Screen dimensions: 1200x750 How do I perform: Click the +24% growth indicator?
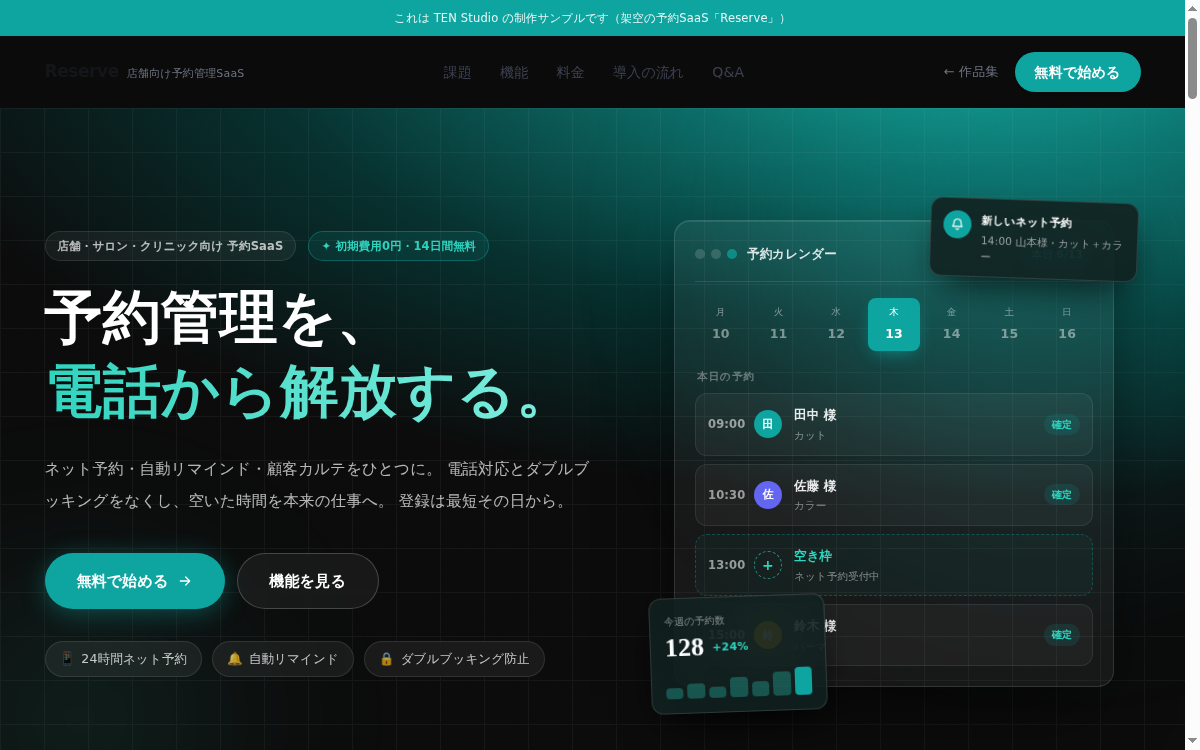tap(730, 646)
